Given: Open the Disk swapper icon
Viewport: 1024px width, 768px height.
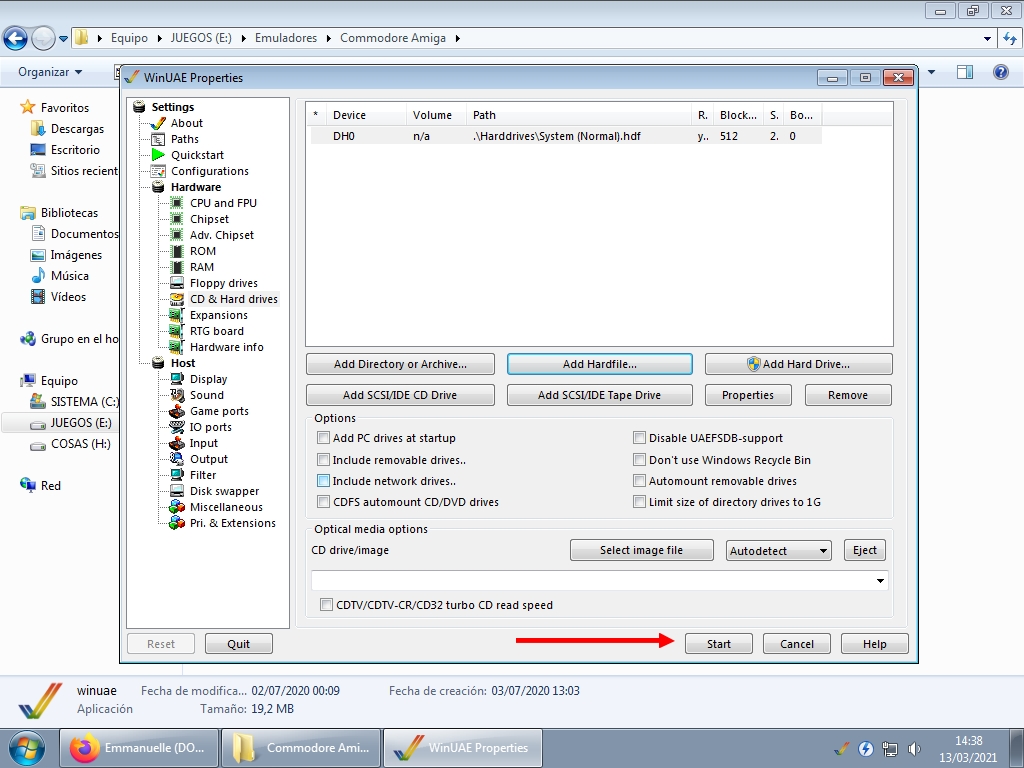Looking at the screenshot, I should pos(177,490).
